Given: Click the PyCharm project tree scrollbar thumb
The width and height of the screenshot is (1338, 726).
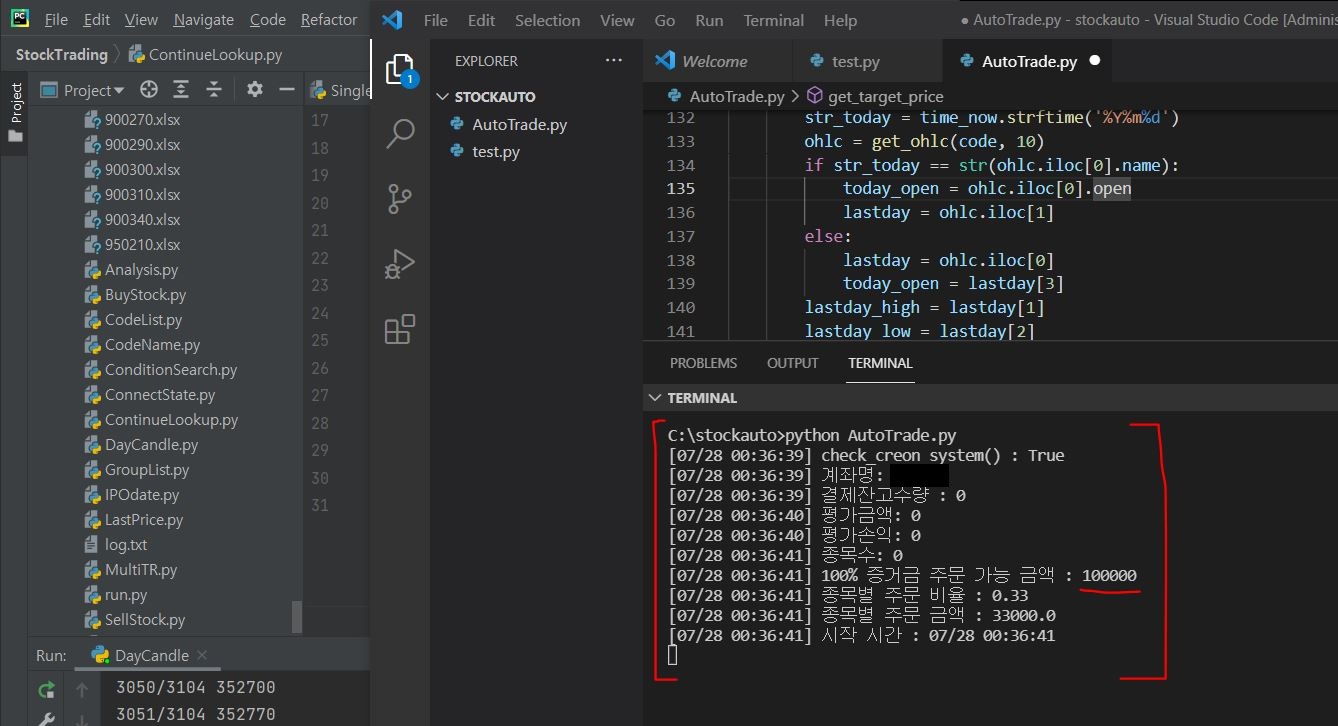Looking at the screenshot, I should (297, 617).
